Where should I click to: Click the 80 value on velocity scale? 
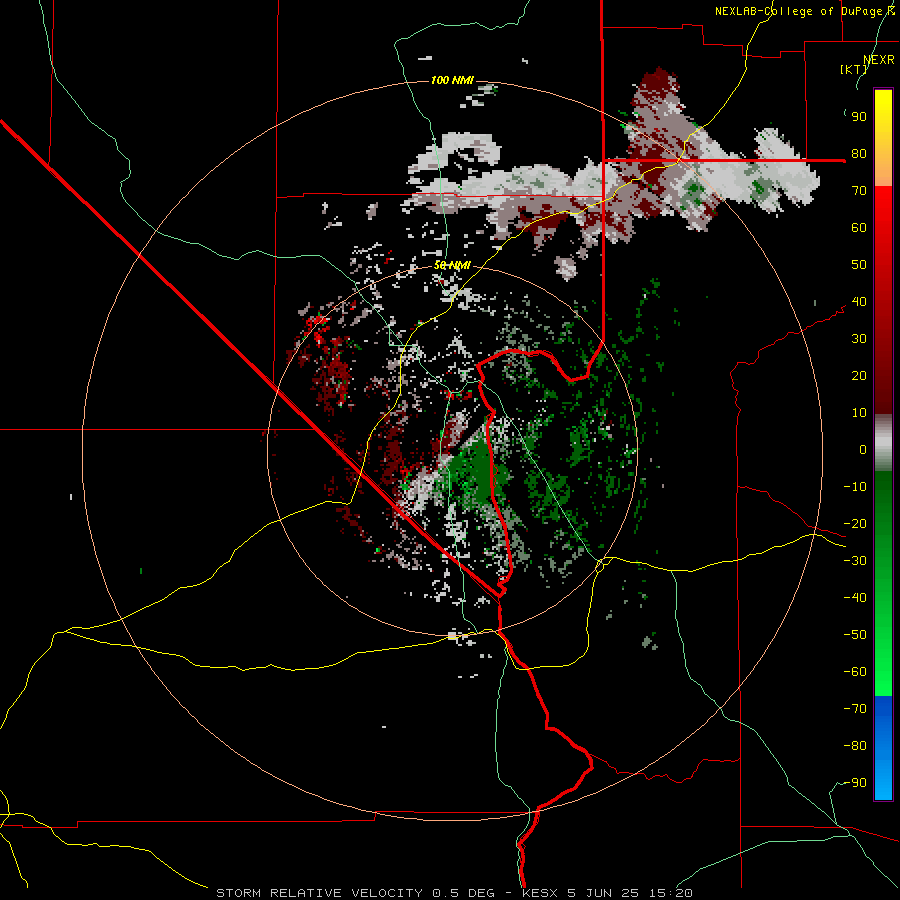[859, 153]
